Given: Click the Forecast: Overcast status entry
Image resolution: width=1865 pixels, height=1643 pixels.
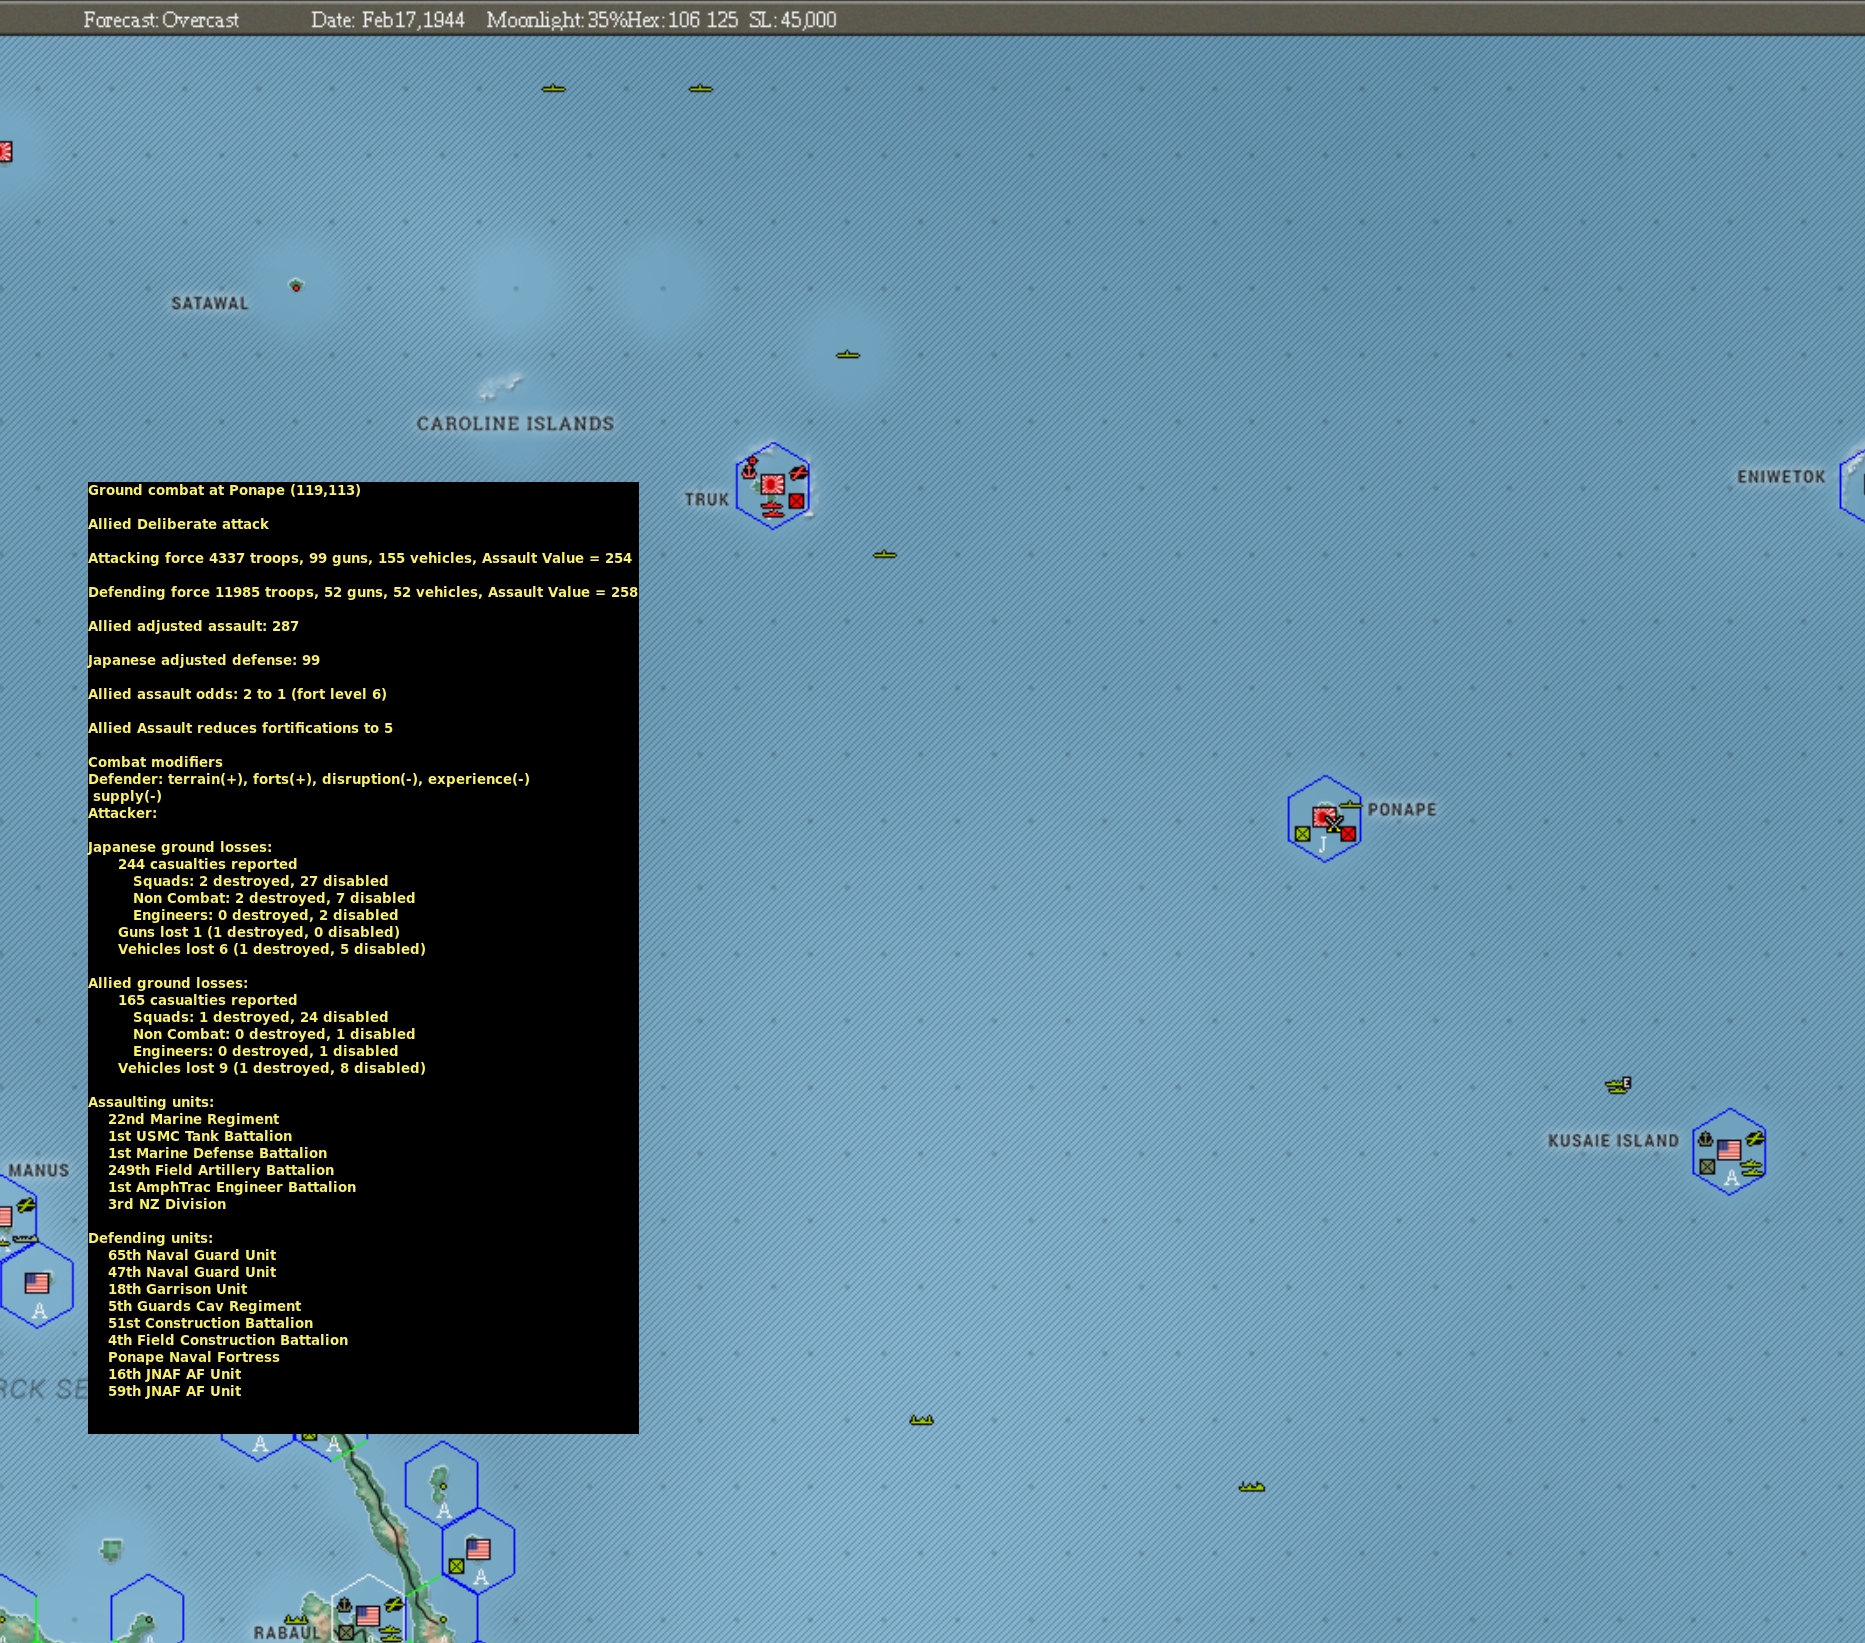Looking at the screenshot, I should click(161, 20).
